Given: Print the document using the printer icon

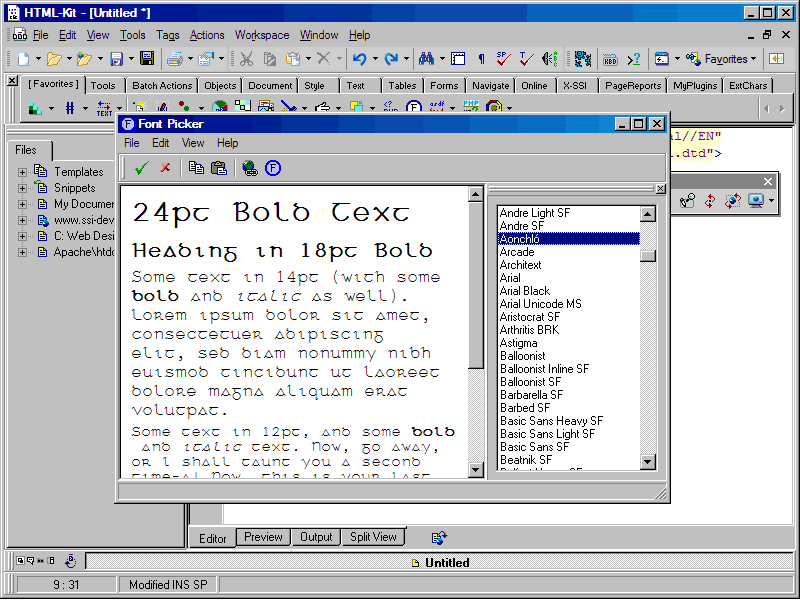Looking at the screenshot, I should pyautogui.click(x=175, y=59).
